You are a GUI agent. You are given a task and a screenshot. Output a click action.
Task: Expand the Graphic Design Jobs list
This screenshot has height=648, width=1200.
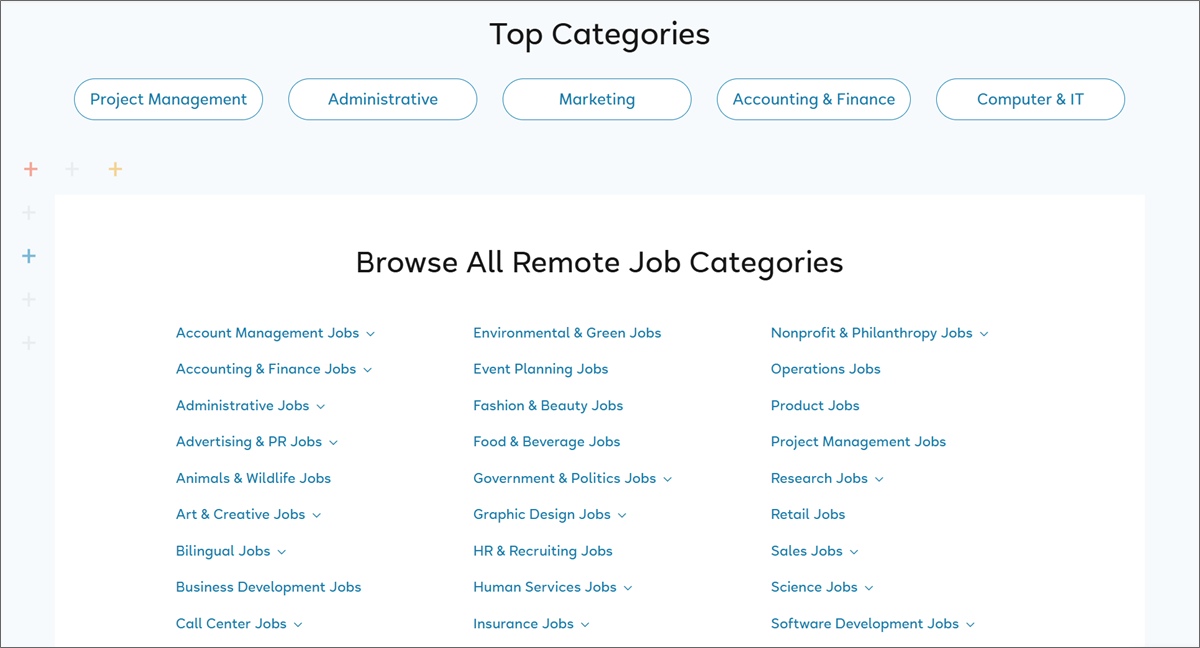tap(621, 514)
